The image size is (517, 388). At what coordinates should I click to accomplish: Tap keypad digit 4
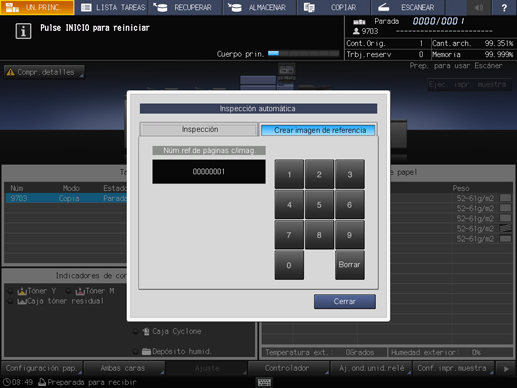click(x=289, y=205)
